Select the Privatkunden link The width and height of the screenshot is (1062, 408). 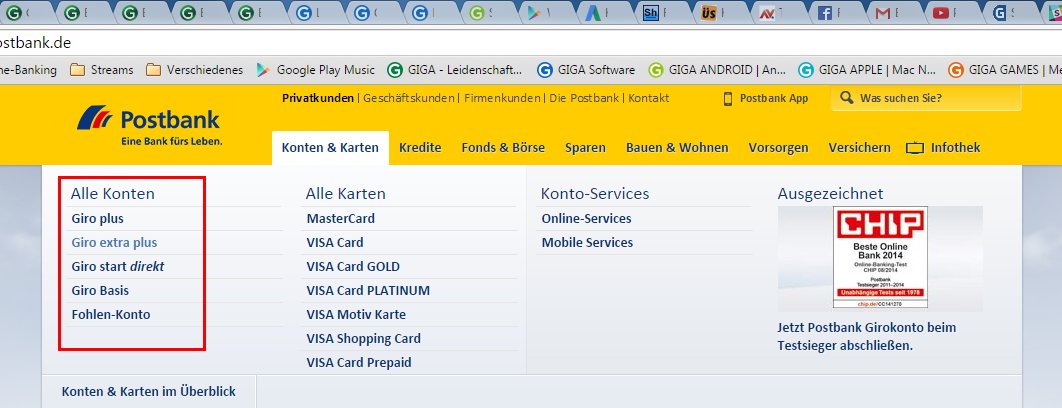(318, 98)
